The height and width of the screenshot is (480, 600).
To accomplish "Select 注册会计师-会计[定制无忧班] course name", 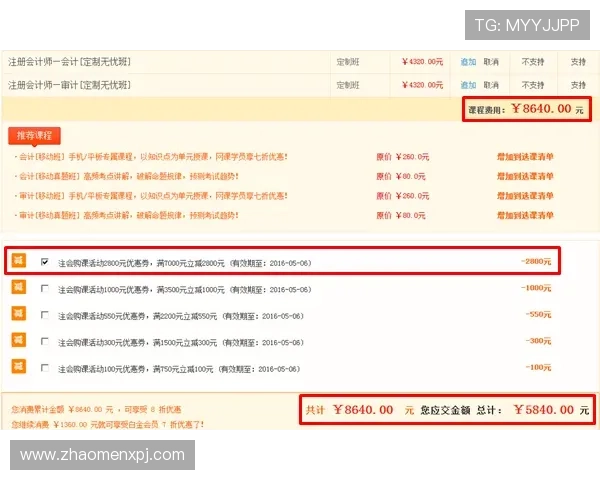I will pos(69,62).
